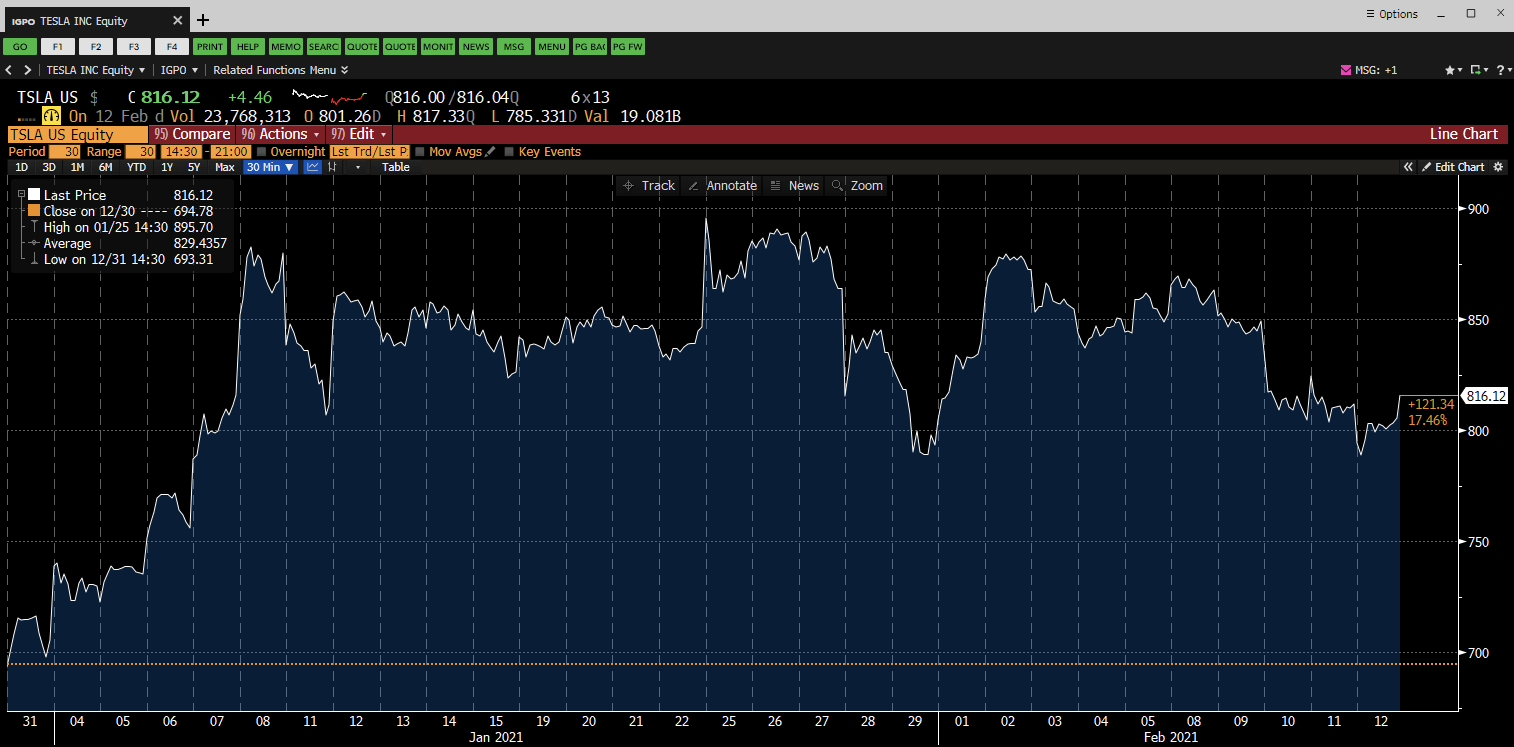Select the 1D range tab
This screenshot has height=747, width=1514.
pyautogui.click(x=21, y=167)
